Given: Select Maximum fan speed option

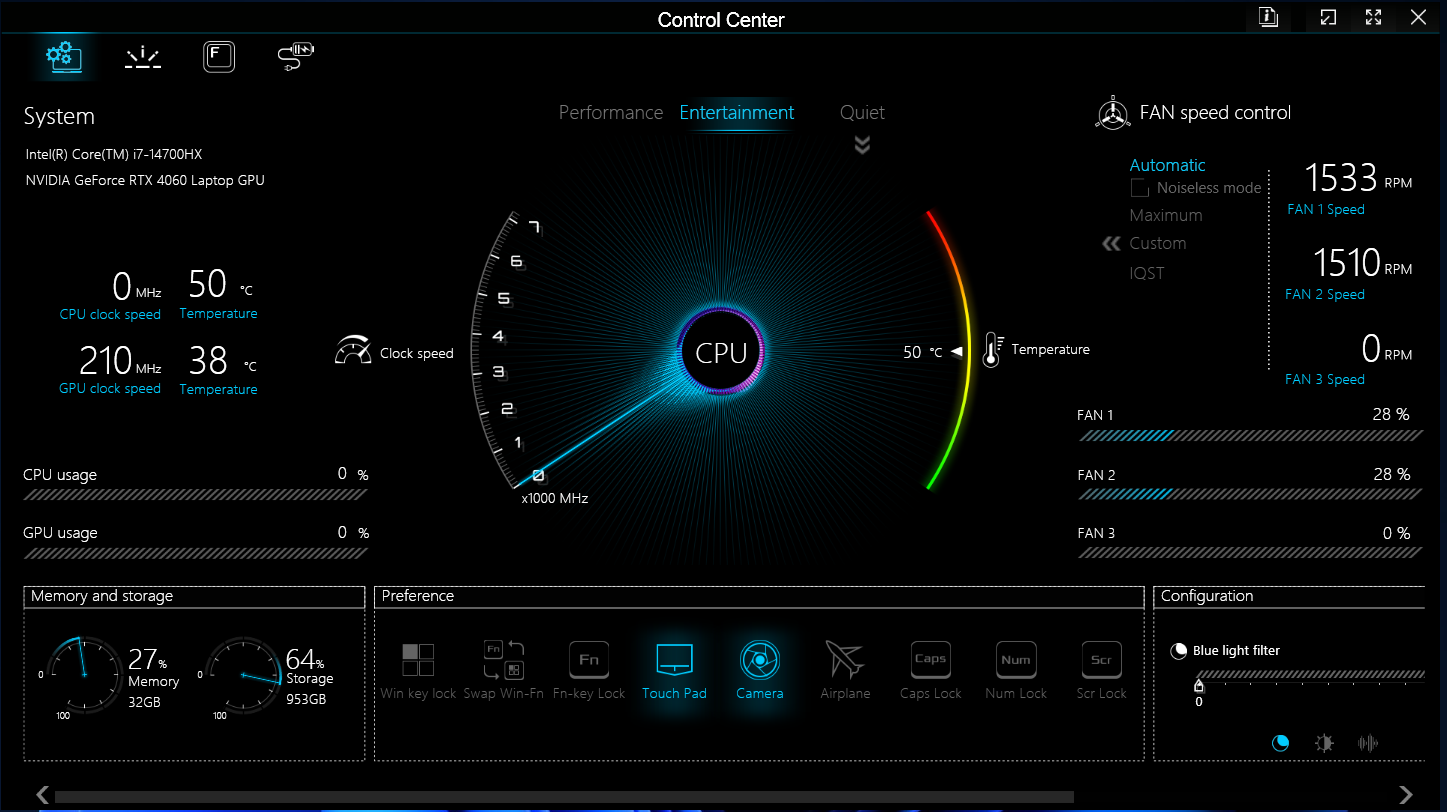Looking at the screenshot, I should pos(1165,215).
